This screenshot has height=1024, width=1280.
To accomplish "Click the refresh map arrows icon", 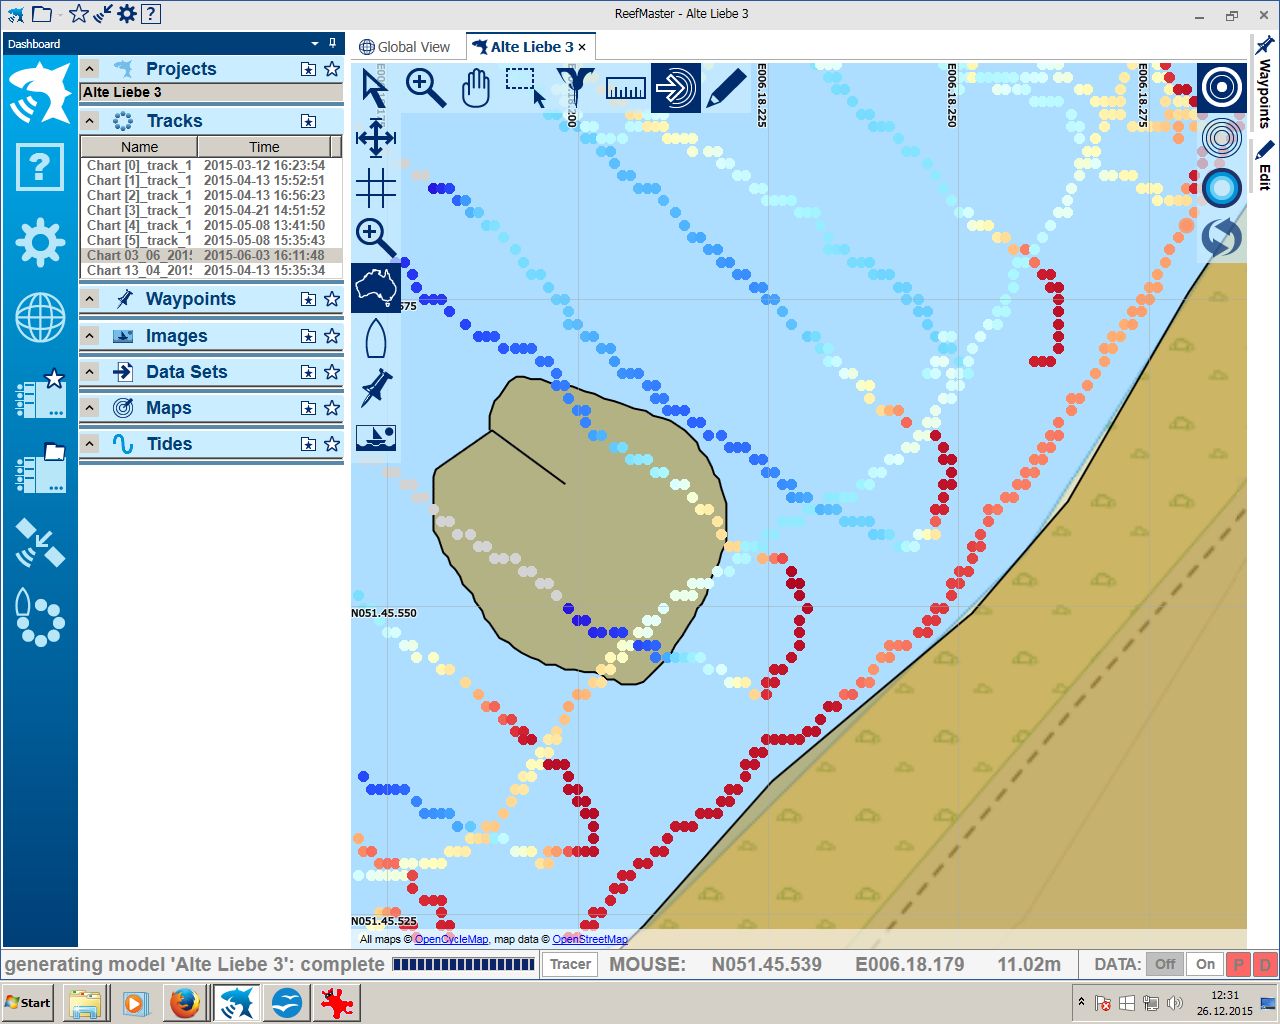I will 1221,238.
